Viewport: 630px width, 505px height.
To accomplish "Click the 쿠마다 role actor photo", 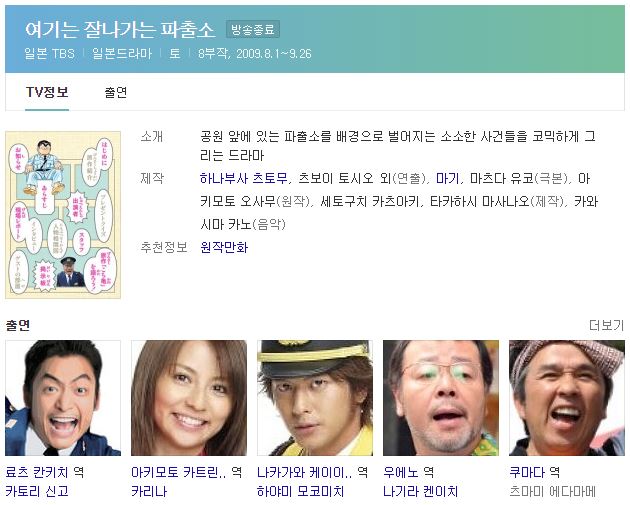I will click(567, 398).
